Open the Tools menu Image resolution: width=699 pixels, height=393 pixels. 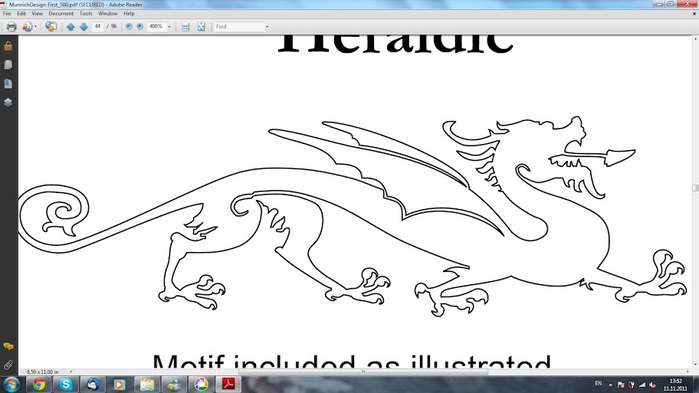pos(86,13)
